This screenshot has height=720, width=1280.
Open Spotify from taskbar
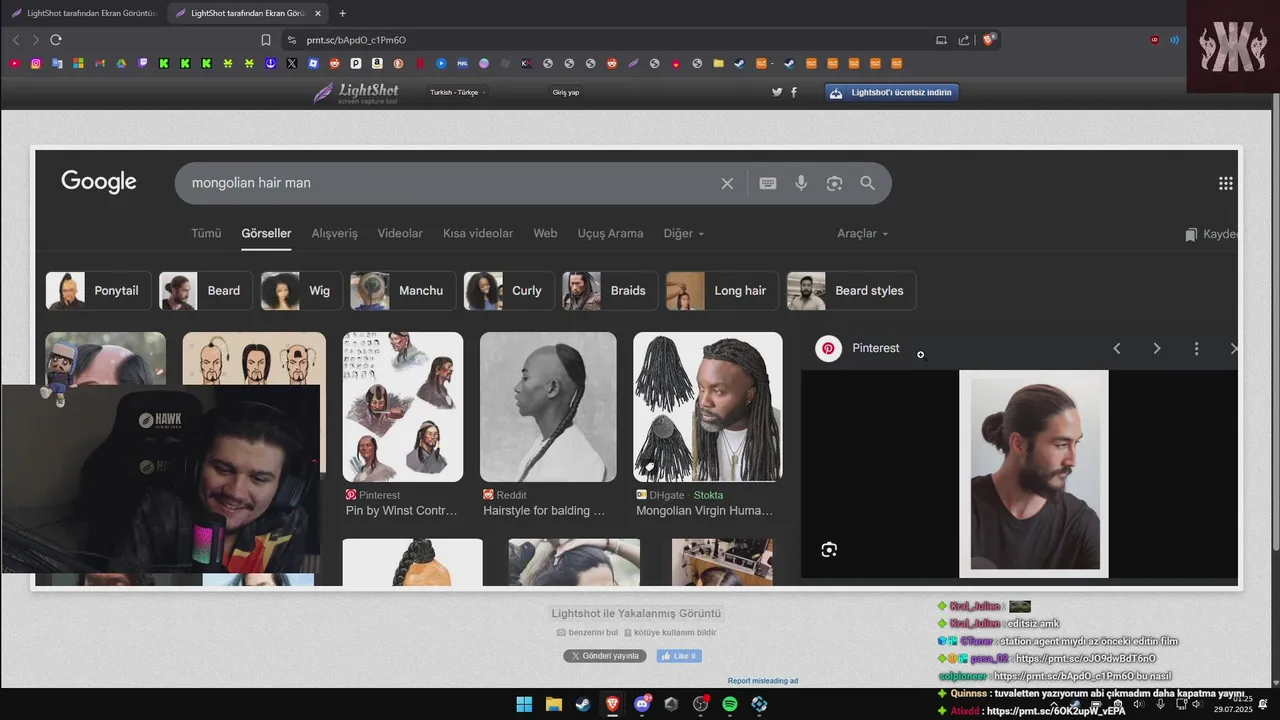click(x=730, y=704)
